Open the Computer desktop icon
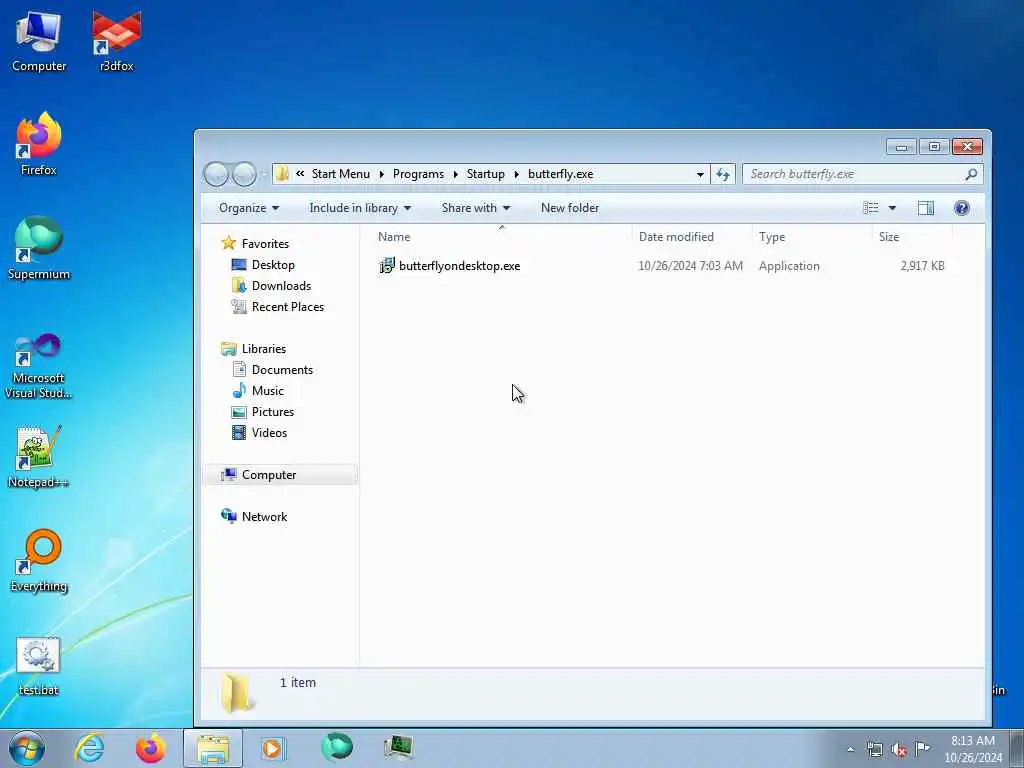Screen dimensions: 1024x768 click(x=39, y=41)
